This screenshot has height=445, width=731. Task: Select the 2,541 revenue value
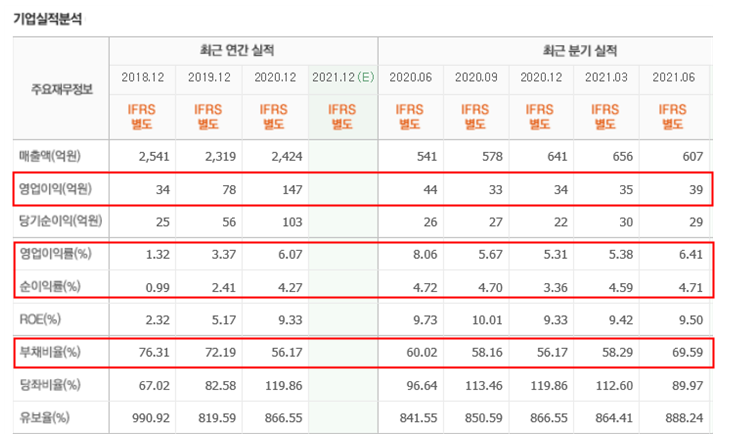[154, 157]
